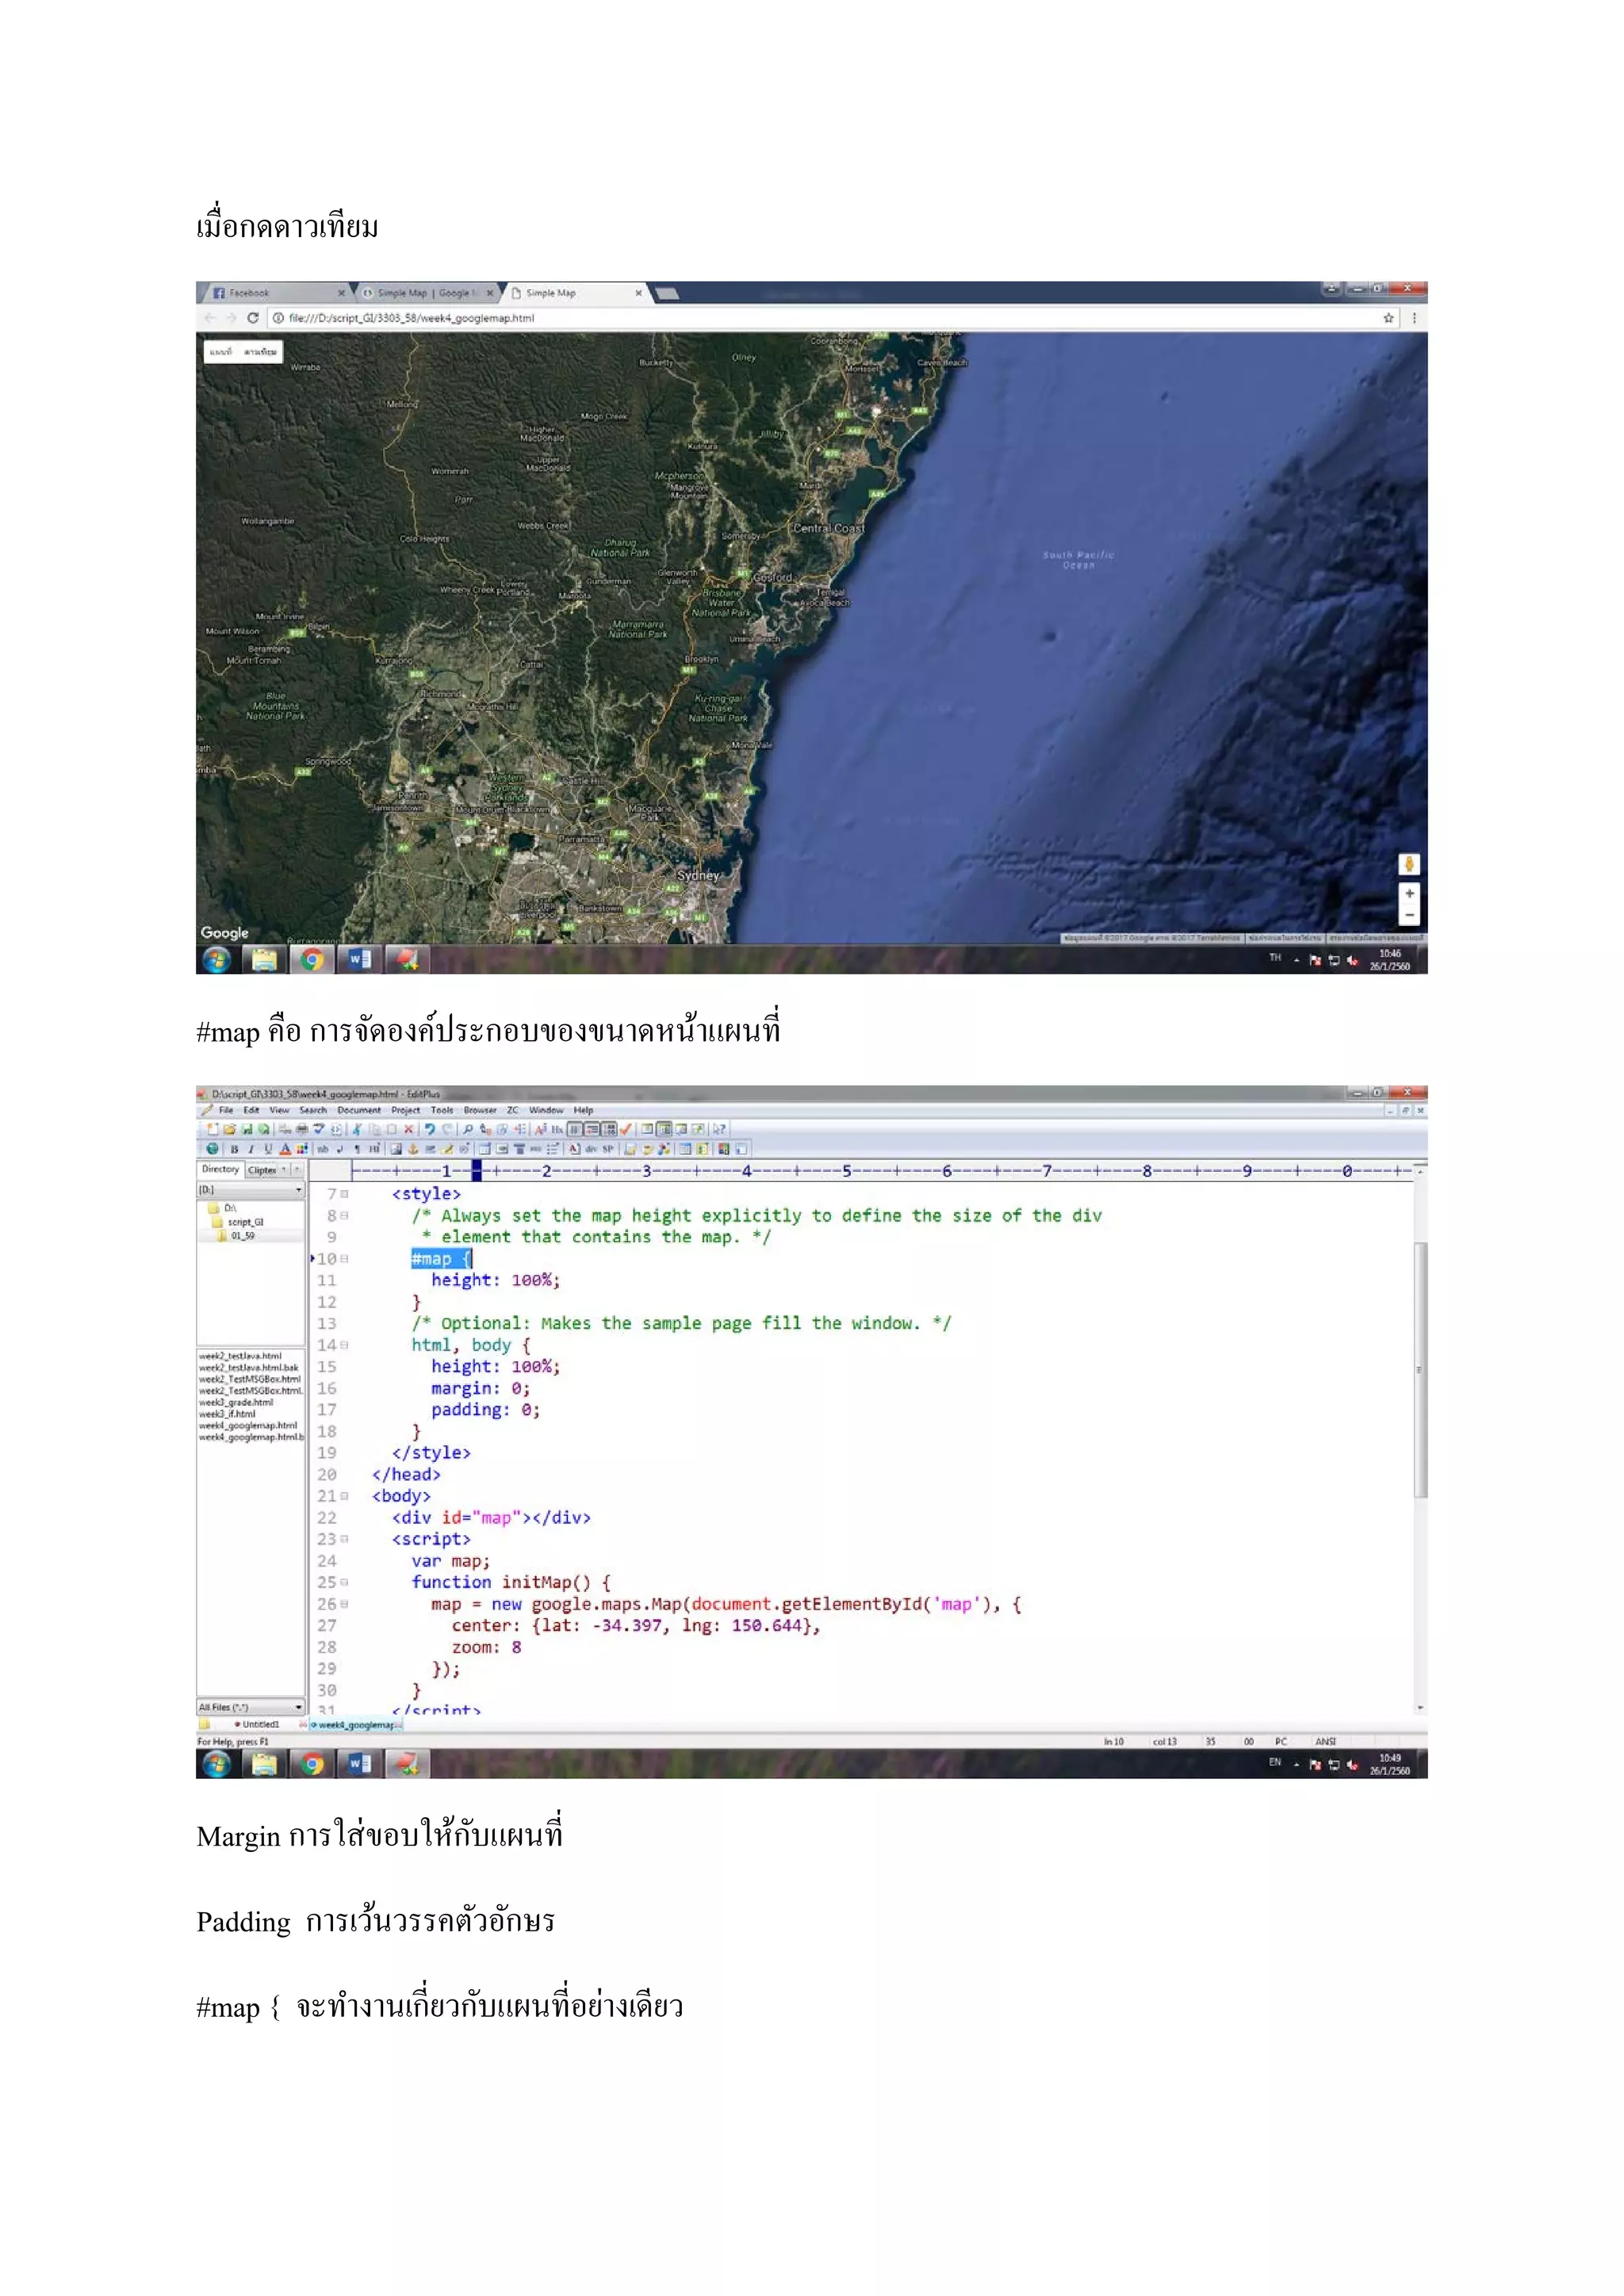The image size is (1624, 2296).
Task: Open the Window menu in EditPlus
Action: [x=546, y=1110]
